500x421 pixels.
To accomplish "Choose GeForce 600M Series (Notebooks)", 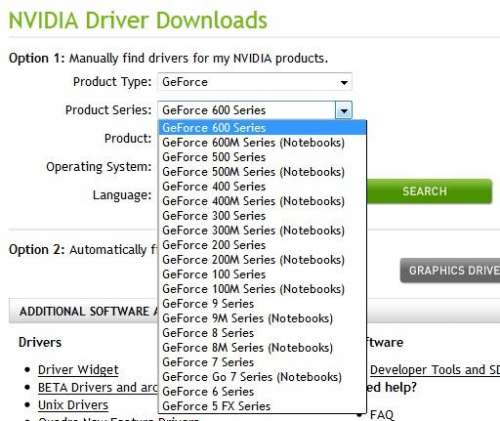I will tap(262, 143).
